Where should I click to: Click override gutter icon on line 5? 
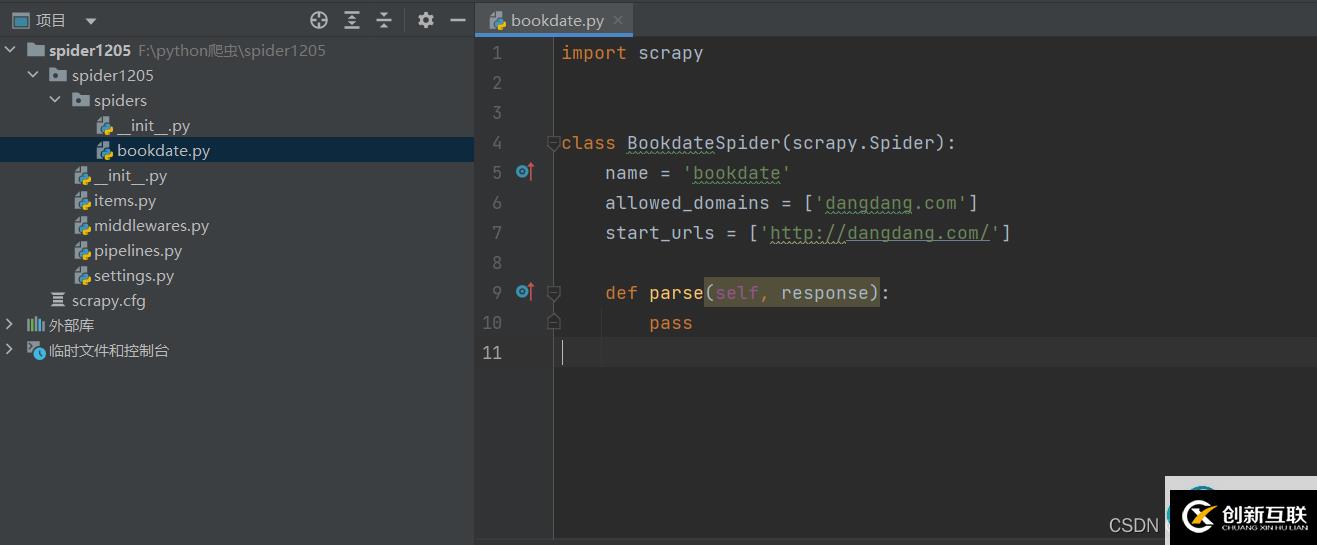(x=524, y=172)
